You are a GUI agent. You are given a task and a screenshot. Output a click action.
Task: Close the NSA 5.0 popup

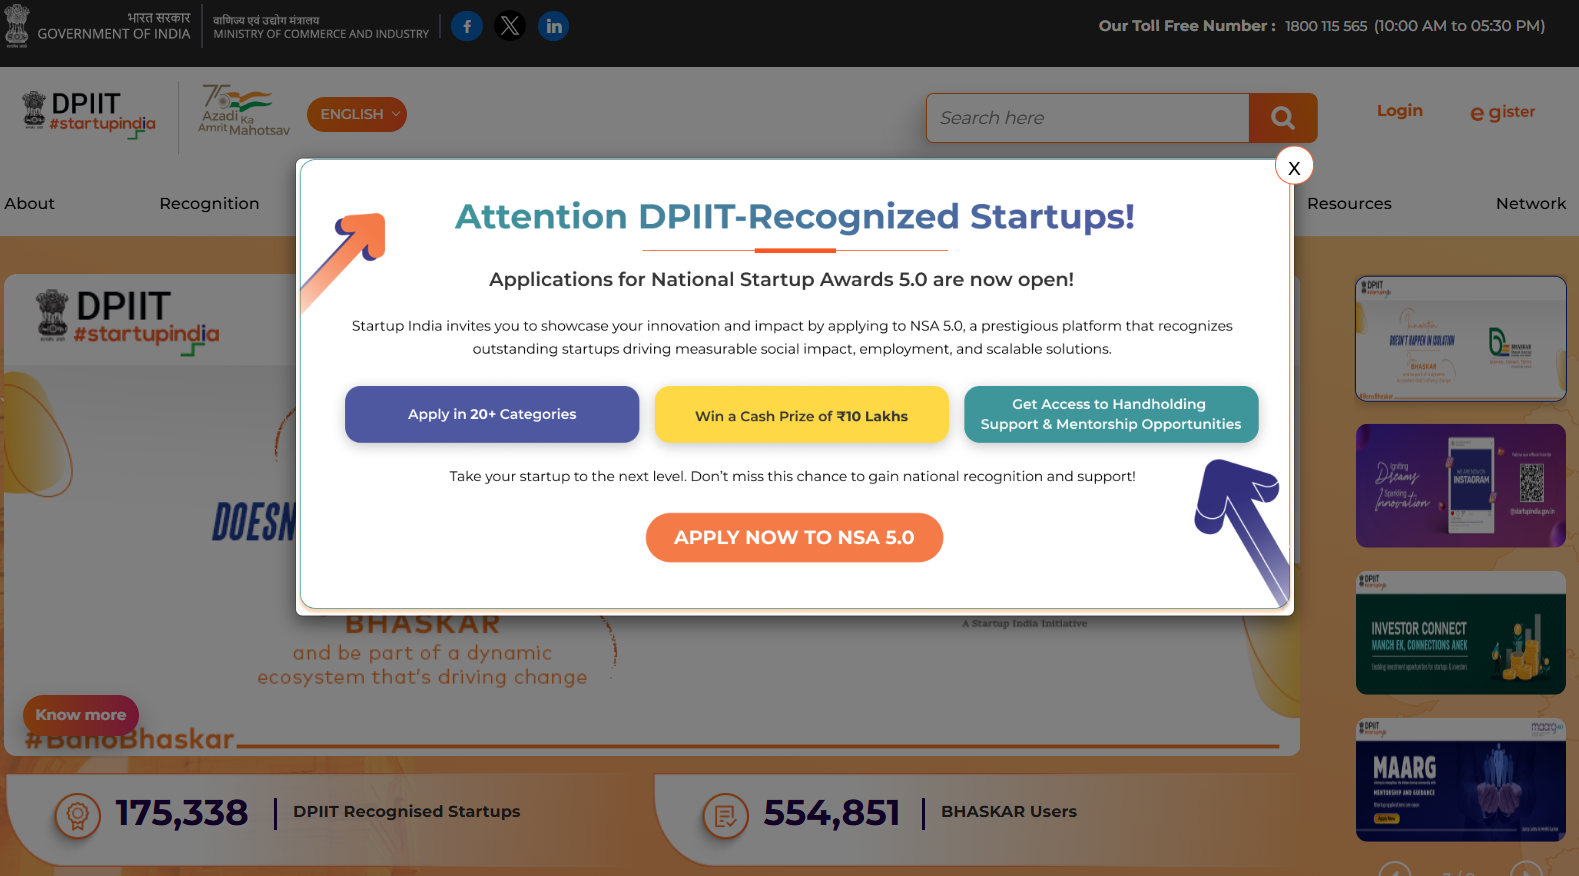[1294, 167]
